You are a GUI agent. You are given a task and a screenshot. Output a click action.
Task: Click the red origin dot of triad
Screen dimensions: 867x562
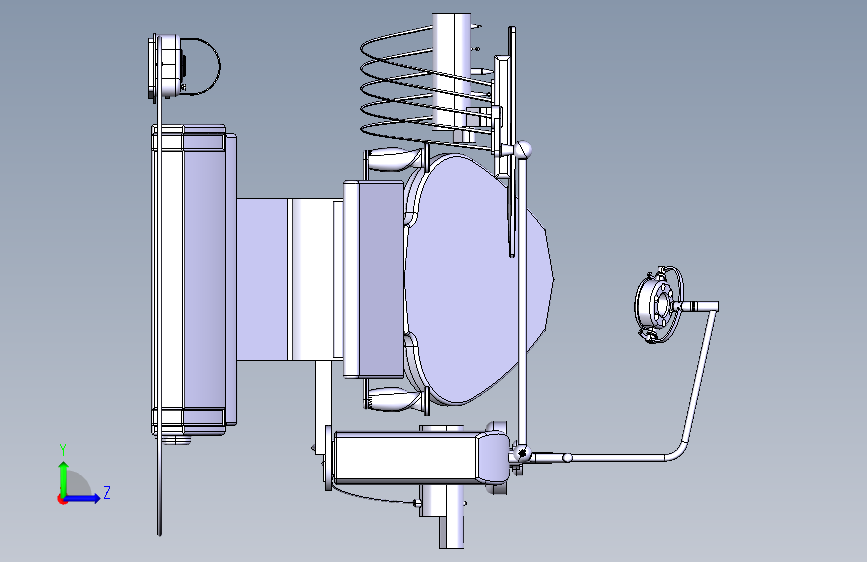pos(61,499)
